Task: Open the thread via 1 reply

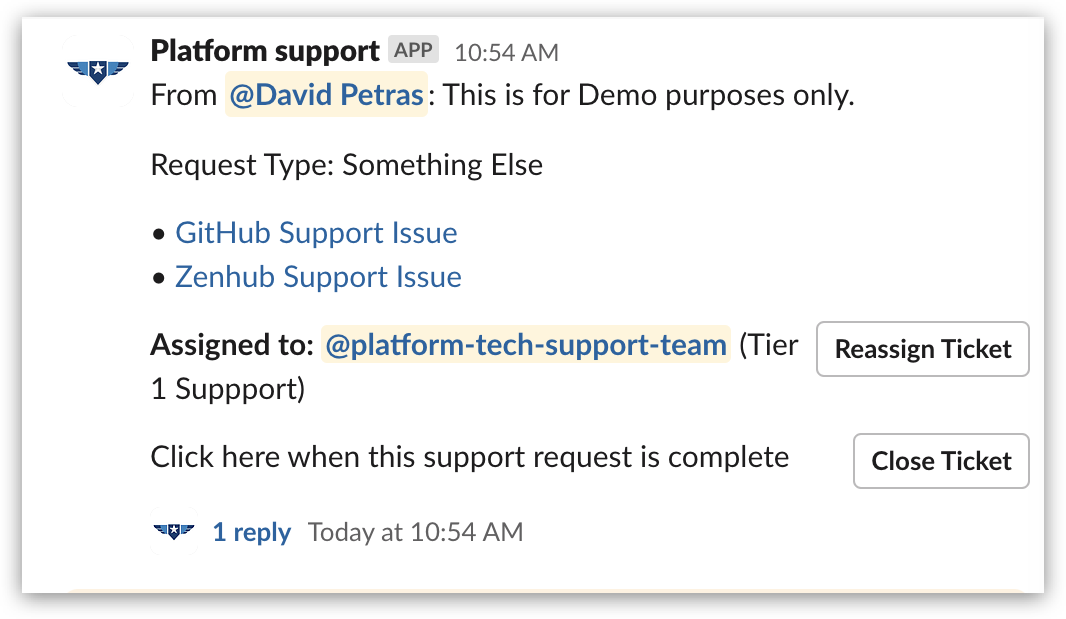Action: [x=252, y=532]
